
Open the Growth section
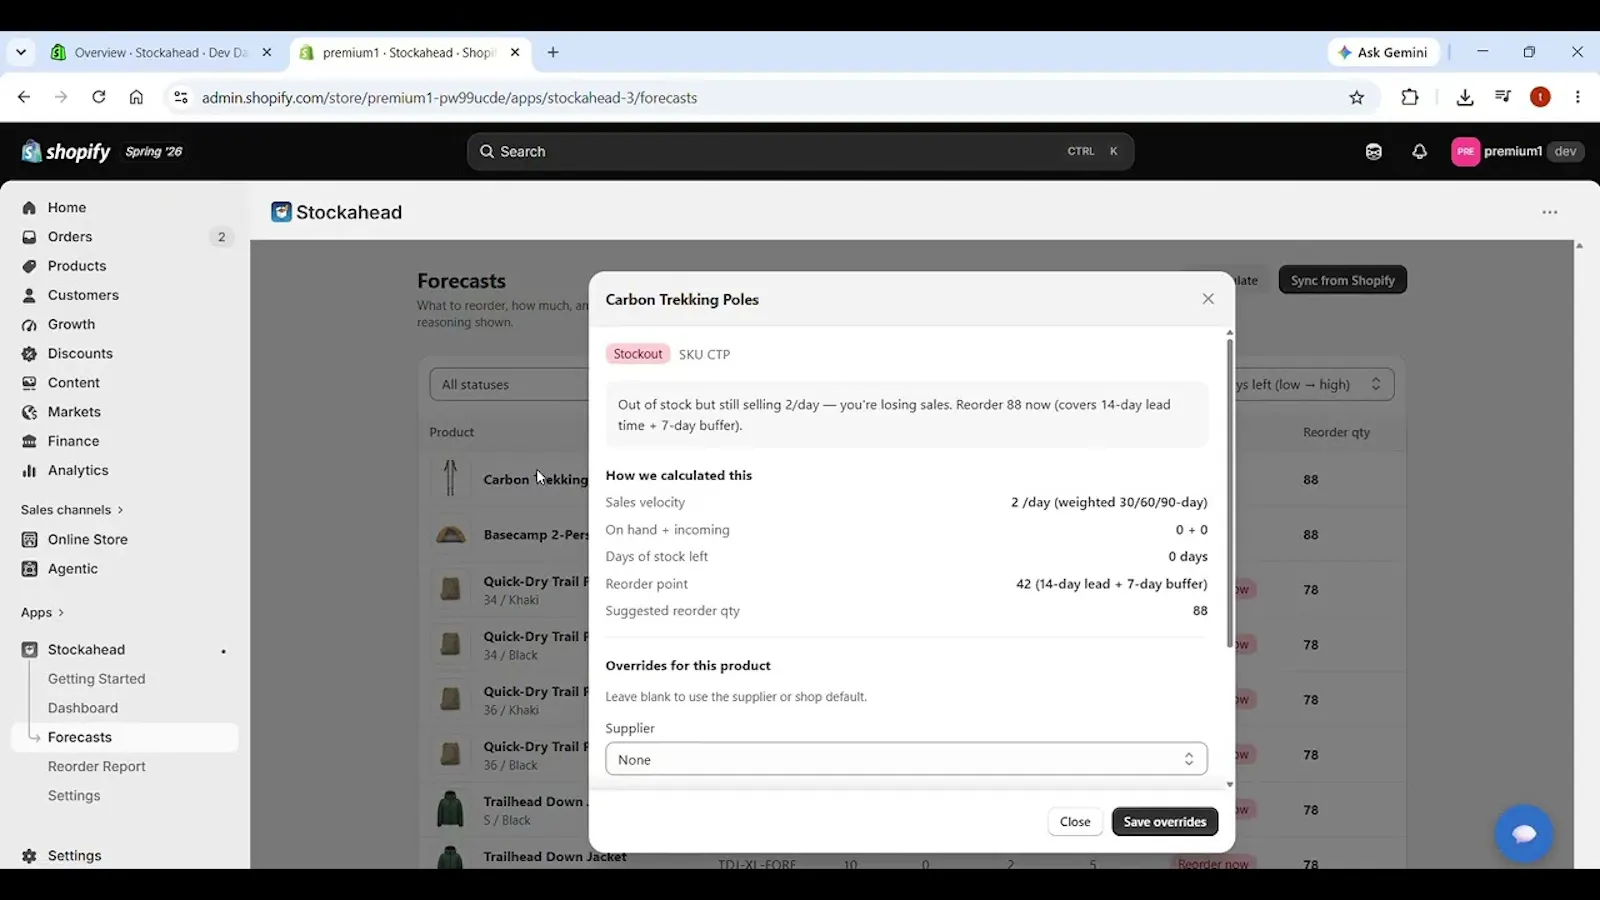(x=71, y=324)
